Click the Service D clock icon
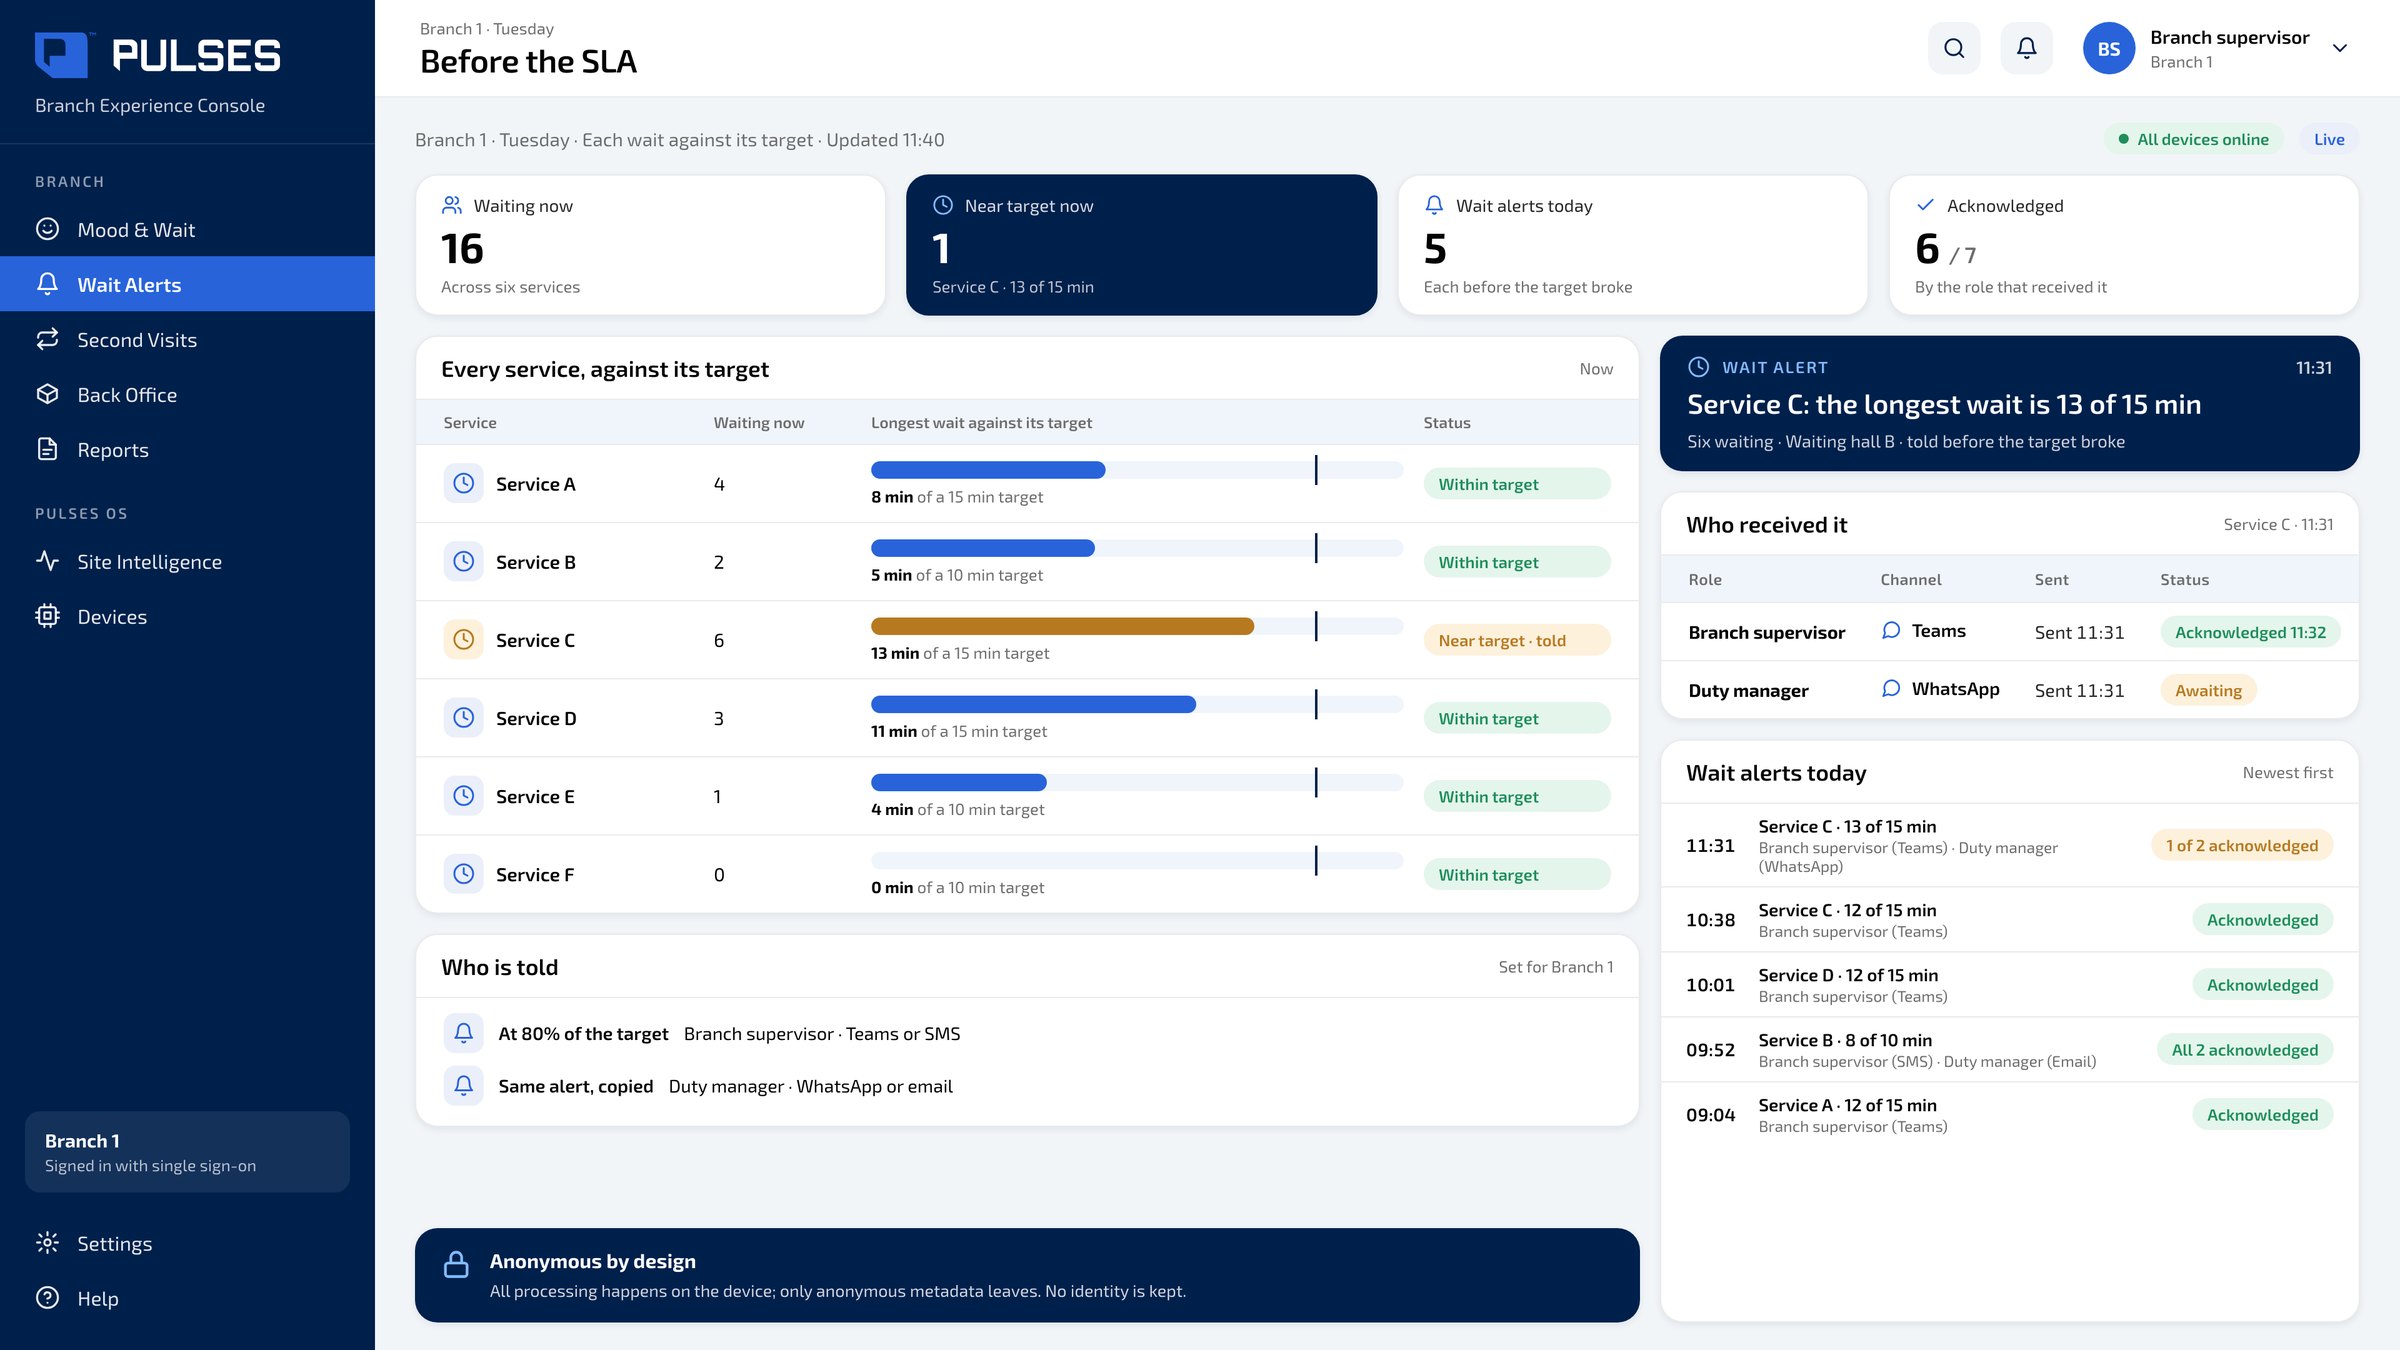This screenshot has height=1350, width=2400. tap(463, 717)
